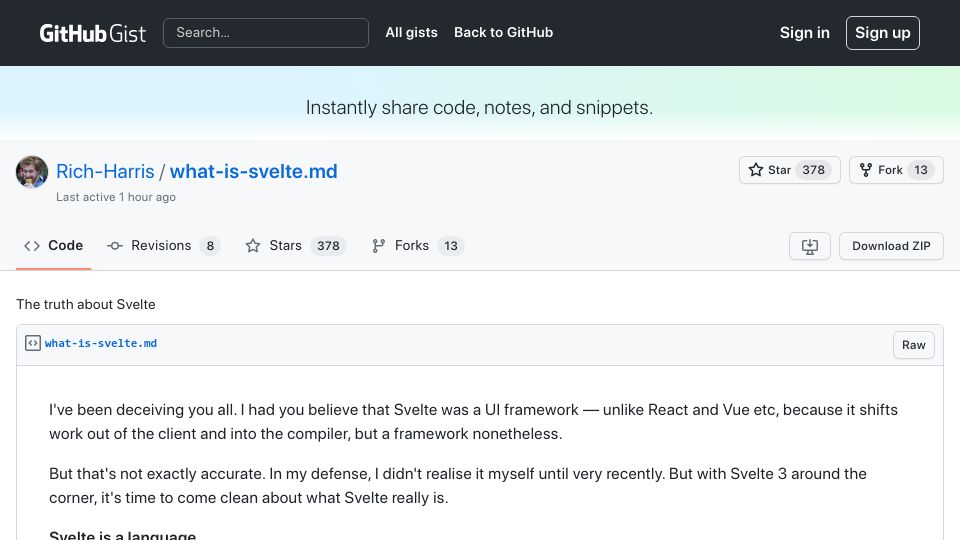Open the what-is-svelte.md gist title link
Viewport: 960px width, 540px height.
pyautogui.click(x=253, y=171)
